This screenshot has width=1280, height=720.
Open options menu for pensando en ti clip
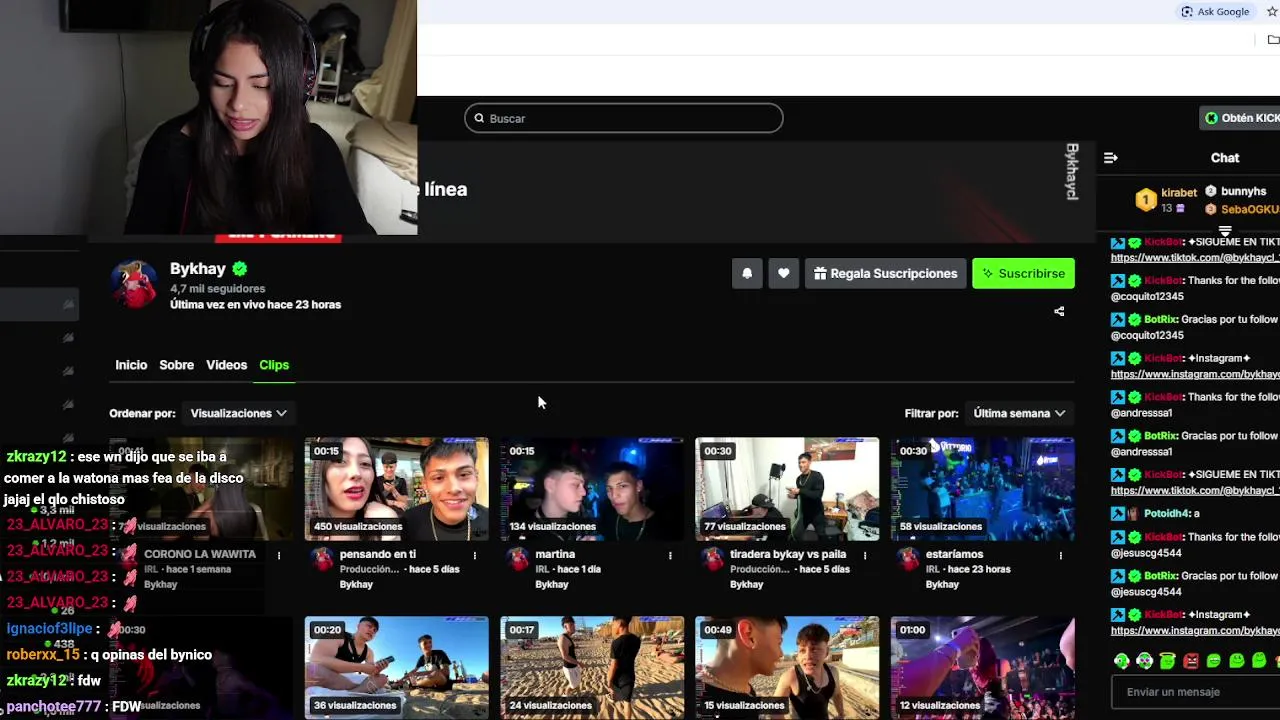click(475, 555)
